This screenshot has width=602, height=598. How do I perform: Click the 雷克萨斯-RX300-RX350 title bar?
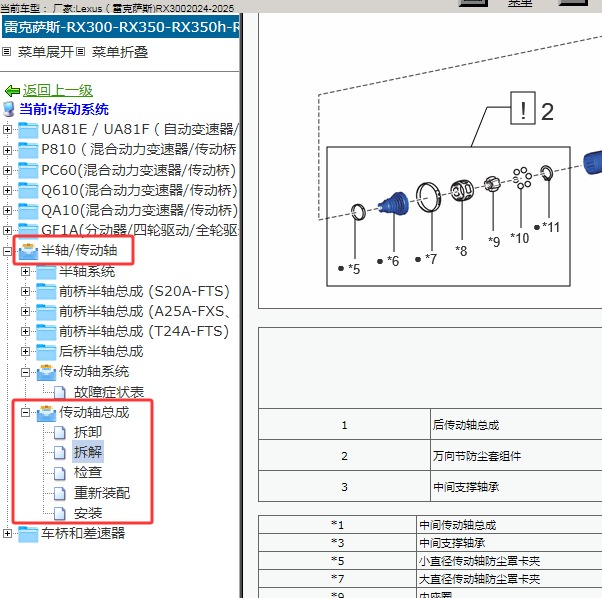121,27
